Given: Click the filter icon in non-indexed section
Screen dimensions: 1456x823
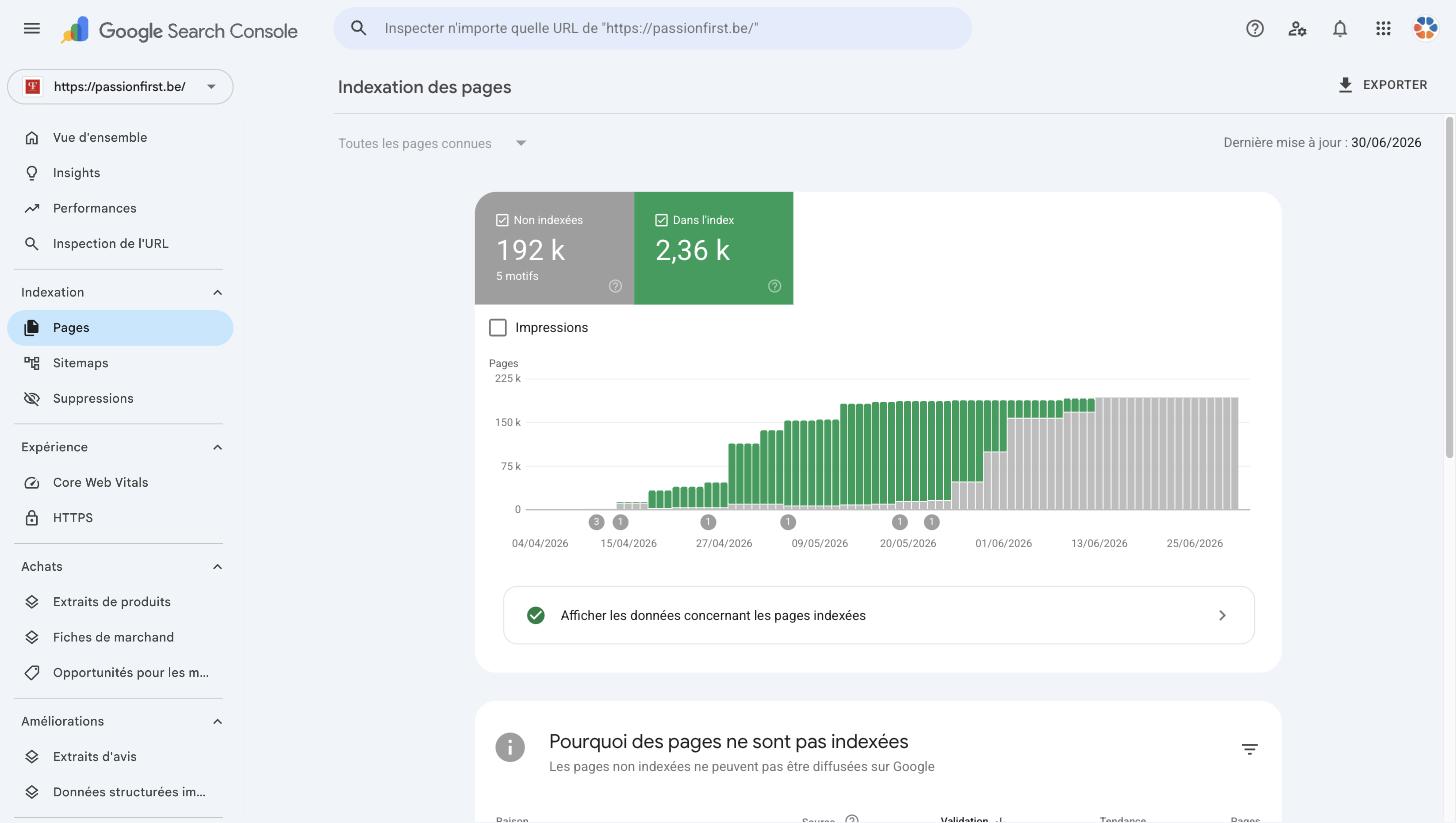Looking at the screenshot, I should (1250, 749).
